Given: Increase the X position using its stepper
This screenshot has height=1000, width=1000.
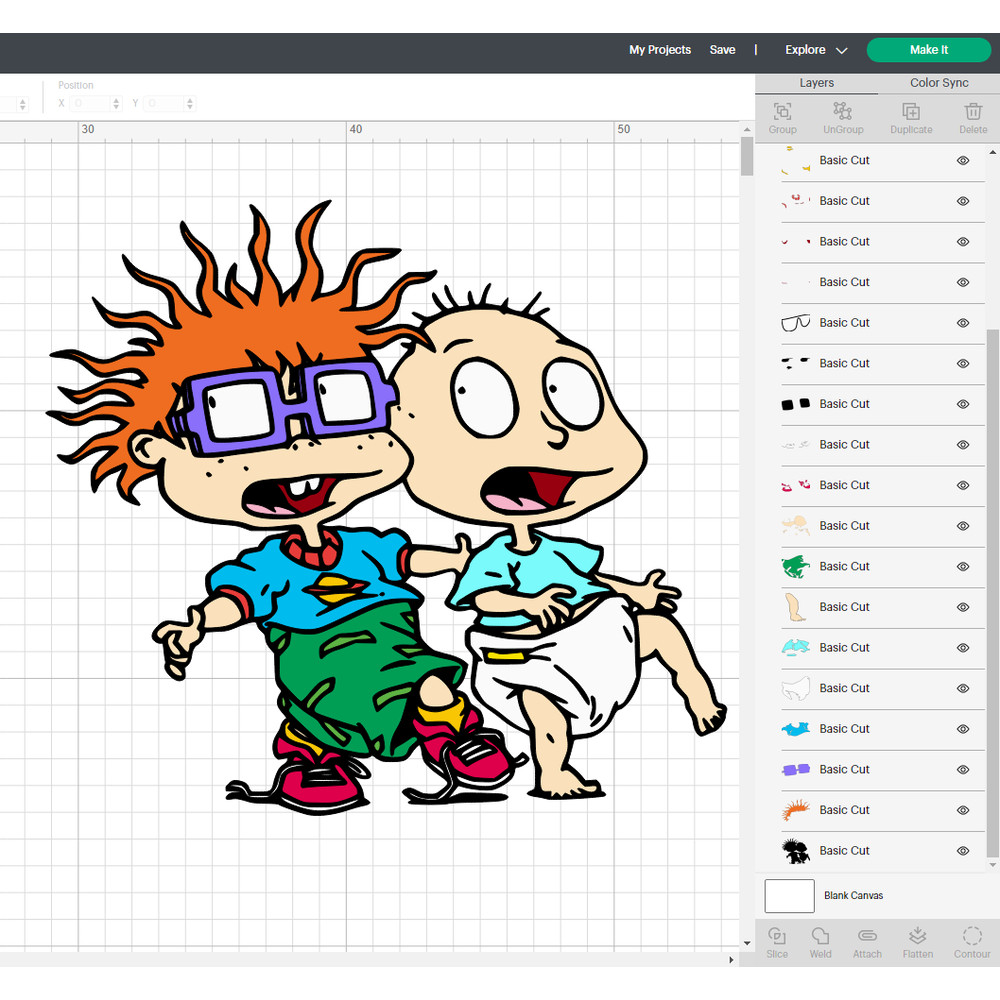Looking at the screenshot, I should coord(117,100).
